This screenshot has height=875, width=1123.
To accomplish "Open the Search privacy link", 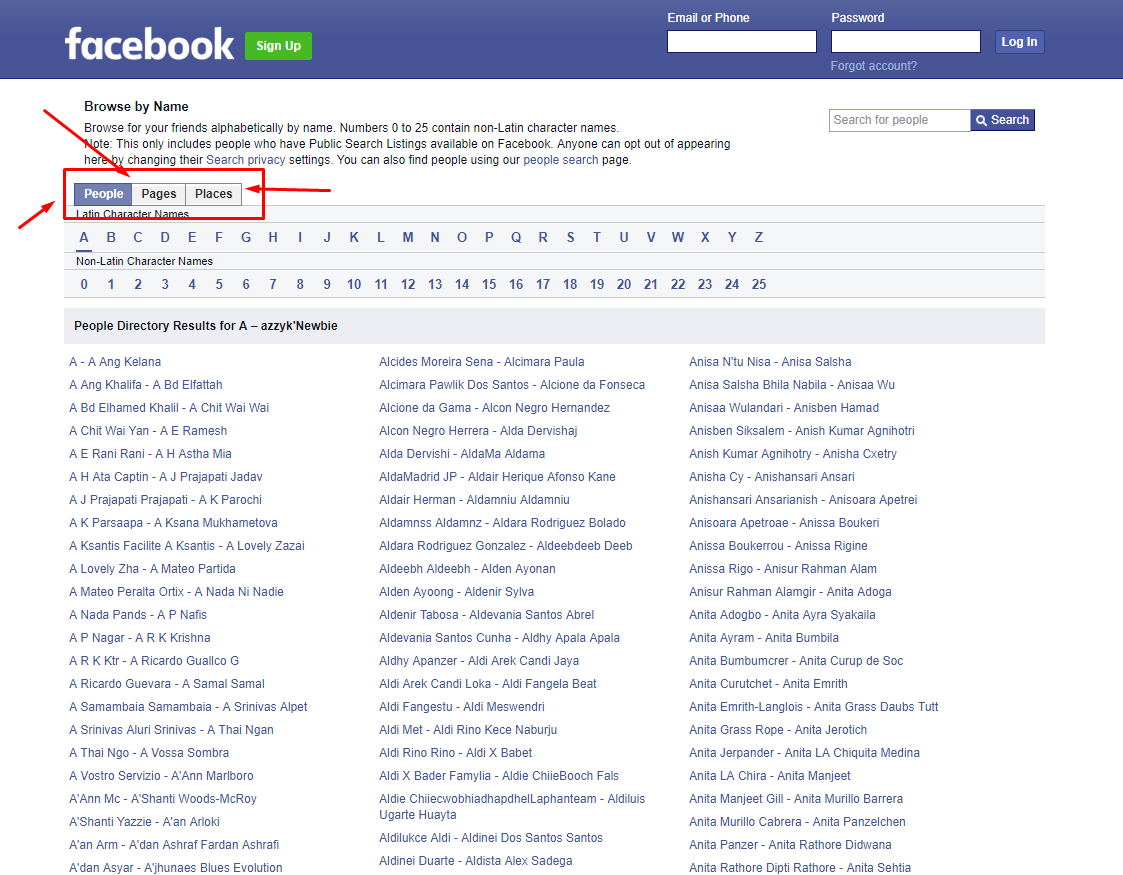I will (246, 160).
